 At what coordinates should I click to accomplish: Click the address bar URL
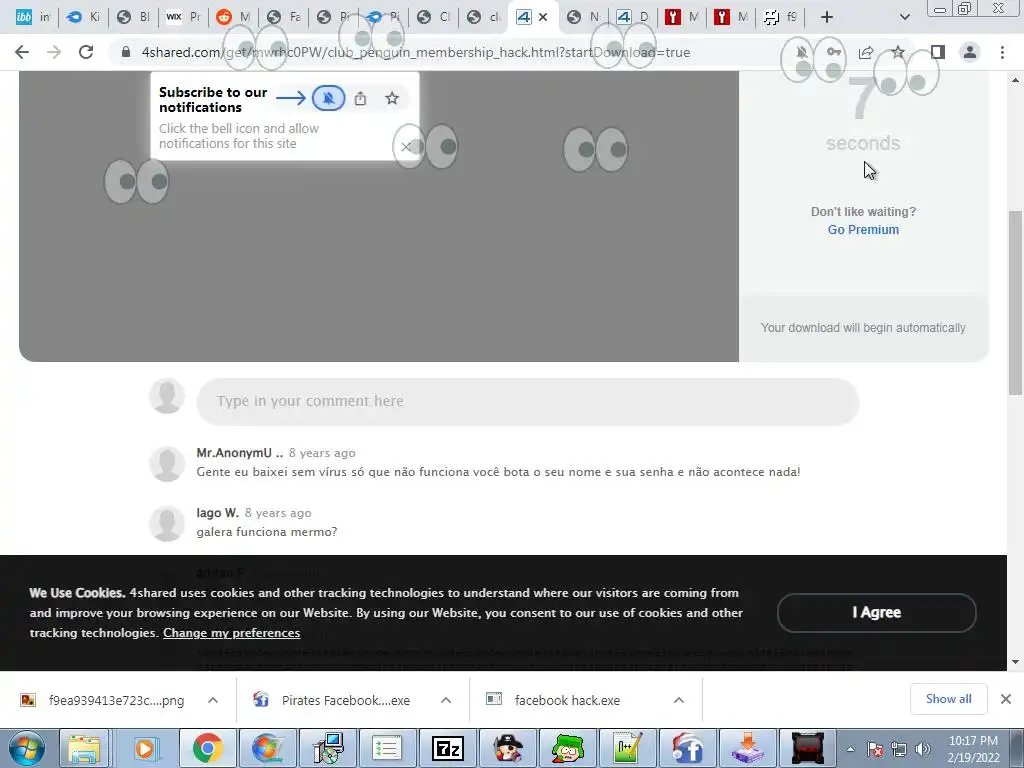[x=415, y=52]
